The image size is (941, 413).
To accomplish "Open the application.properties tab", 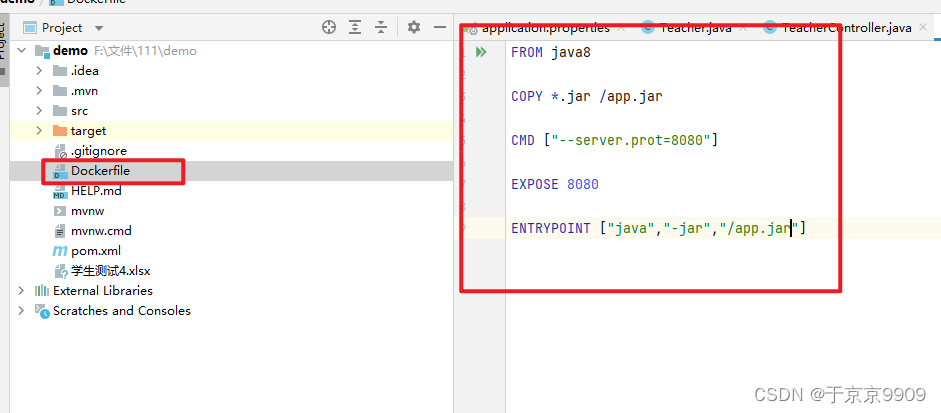I will (x=545, y=28).
